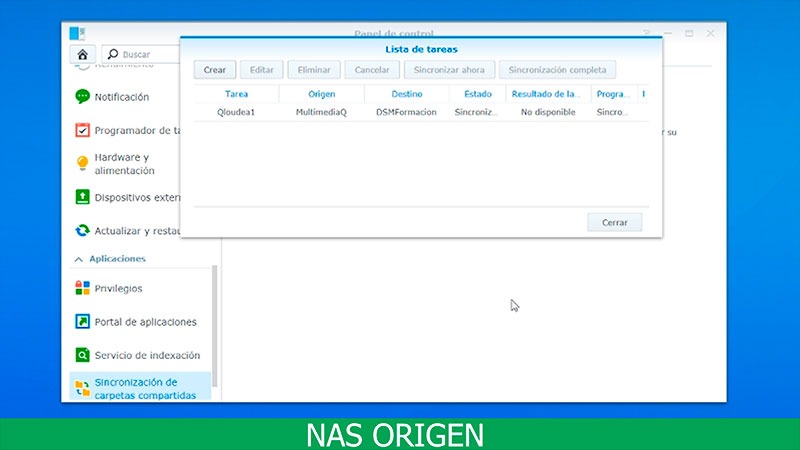
Task: Click the Cancelar button
Action: click(x=372, y=70)
